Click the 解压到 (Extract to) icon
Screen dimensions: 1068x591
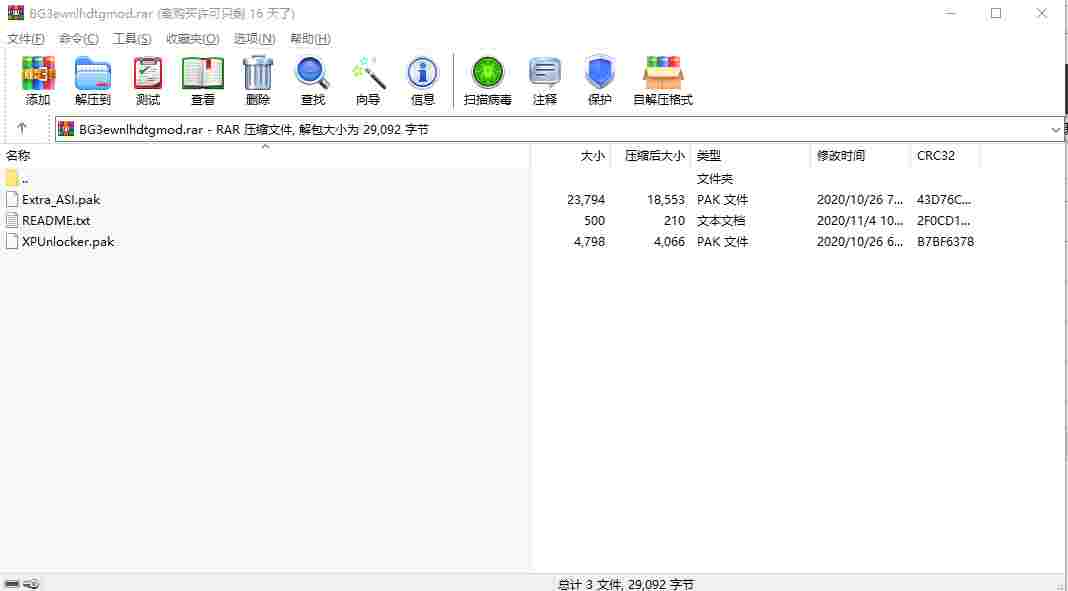pos(93,74)
